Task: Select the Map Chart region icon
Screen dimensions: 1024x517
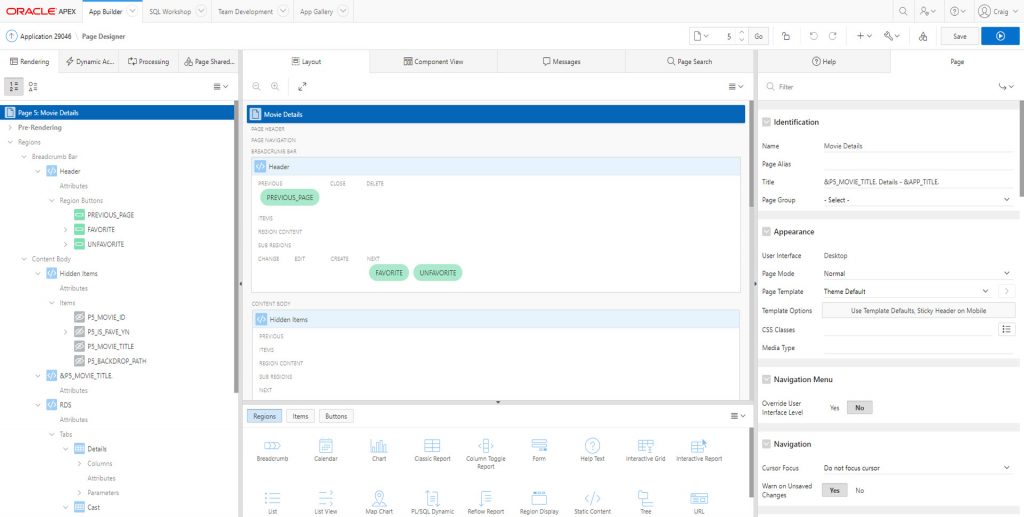Action: click(379, 503)
